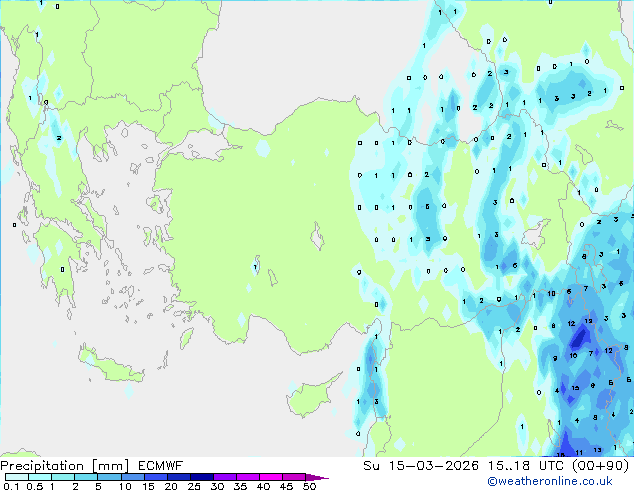Pick the 40–45 mm magenta swatch
634x490 pixels.
271,477
